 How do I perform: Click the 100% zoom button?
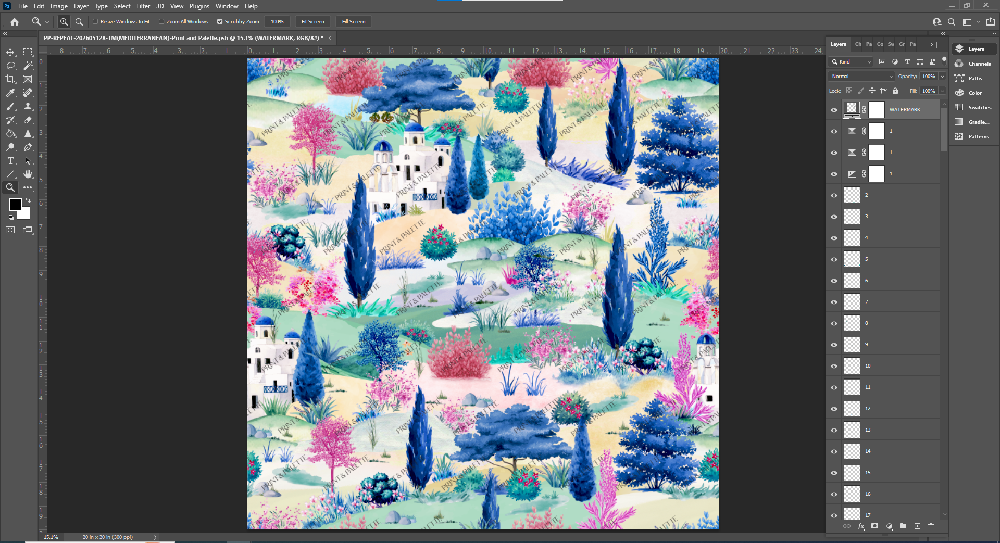click(277, 22)
